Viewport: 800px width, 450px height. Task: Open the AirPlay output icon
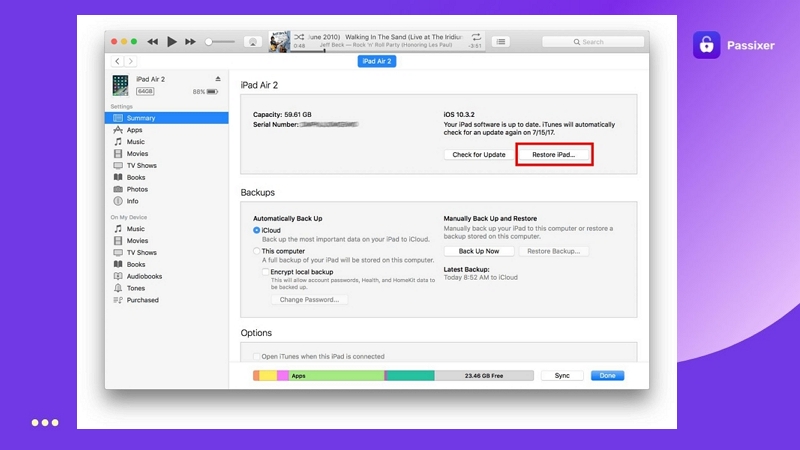[253, 42]
